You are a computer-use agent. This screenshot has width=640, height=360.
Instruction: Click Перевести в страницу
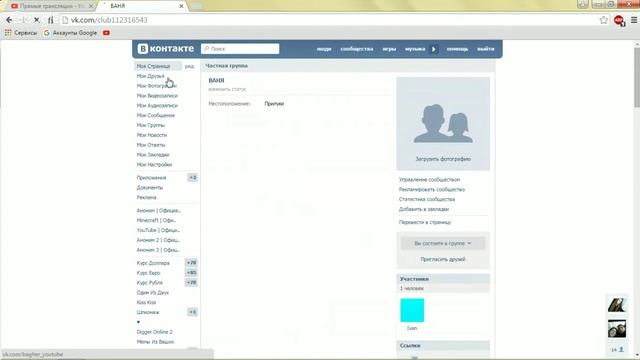(x=425, y=222)
